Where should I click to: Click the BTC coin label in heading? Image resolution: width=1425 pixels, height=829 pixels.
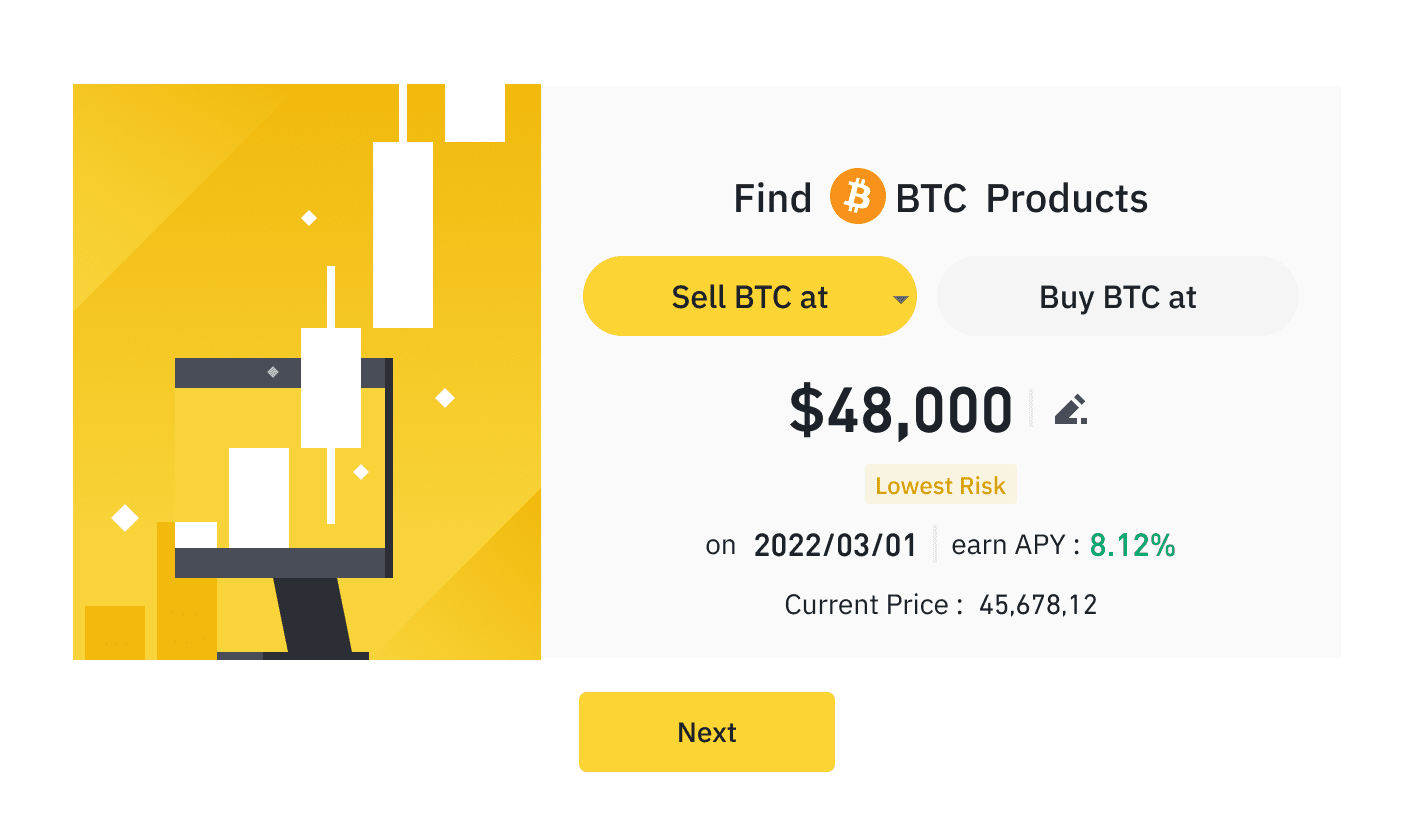pyautogui.click(x=931, y=198)
